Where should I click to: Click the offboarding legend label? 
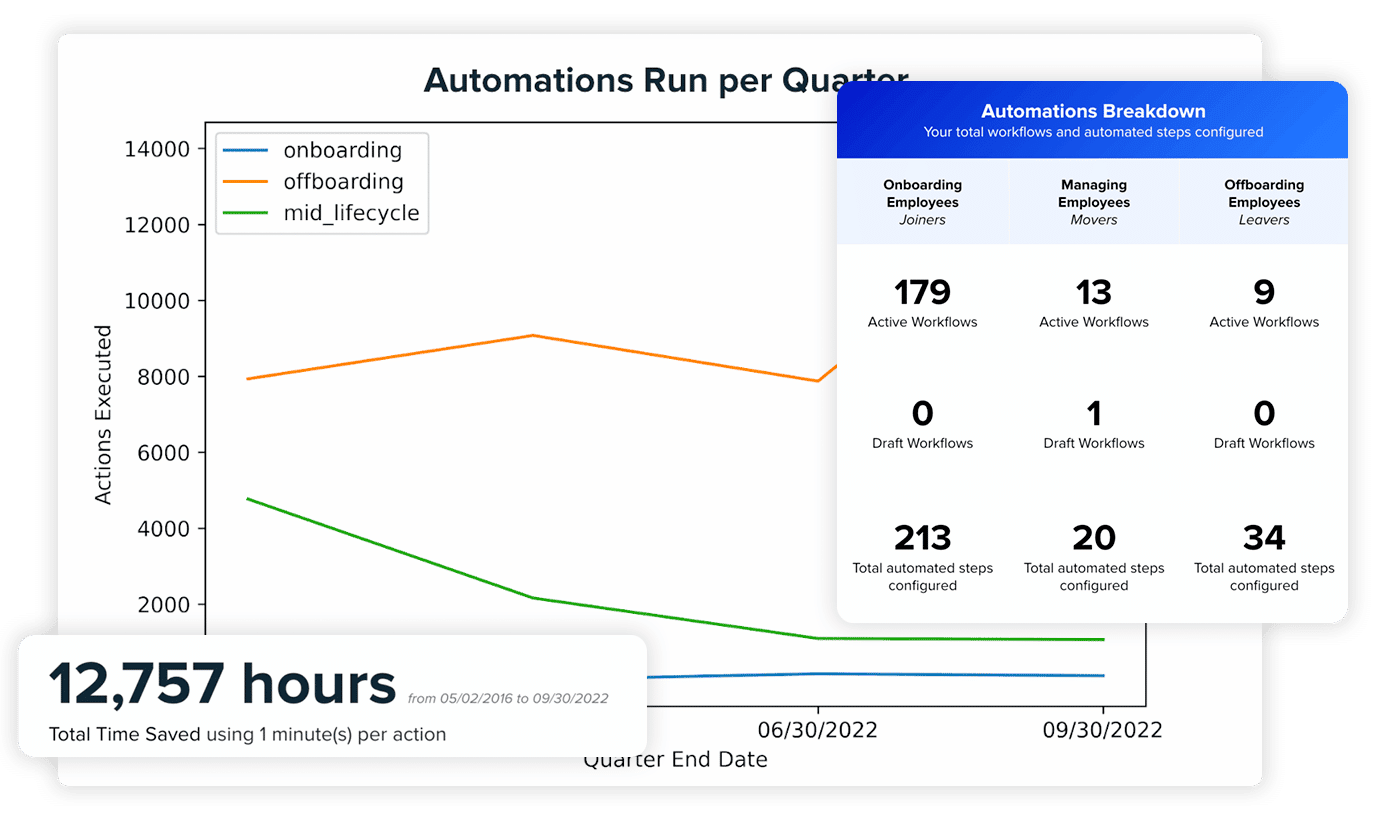pyautogui.click(x=343, y=182)
